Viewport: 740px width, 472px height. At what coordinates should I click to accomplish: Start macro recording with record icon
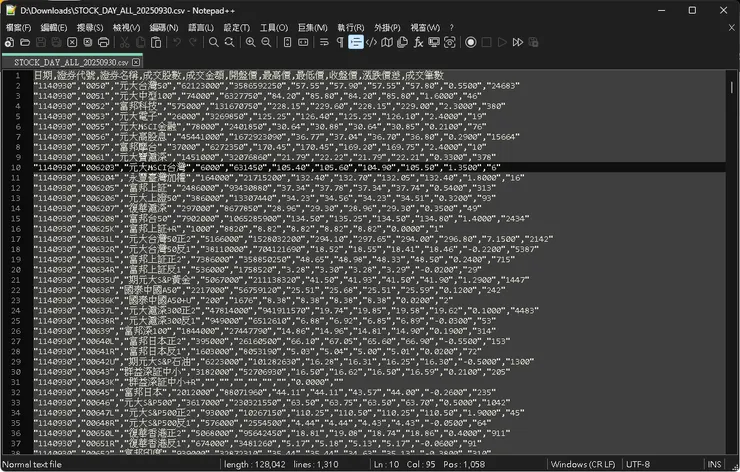click(x=471, y=42)
